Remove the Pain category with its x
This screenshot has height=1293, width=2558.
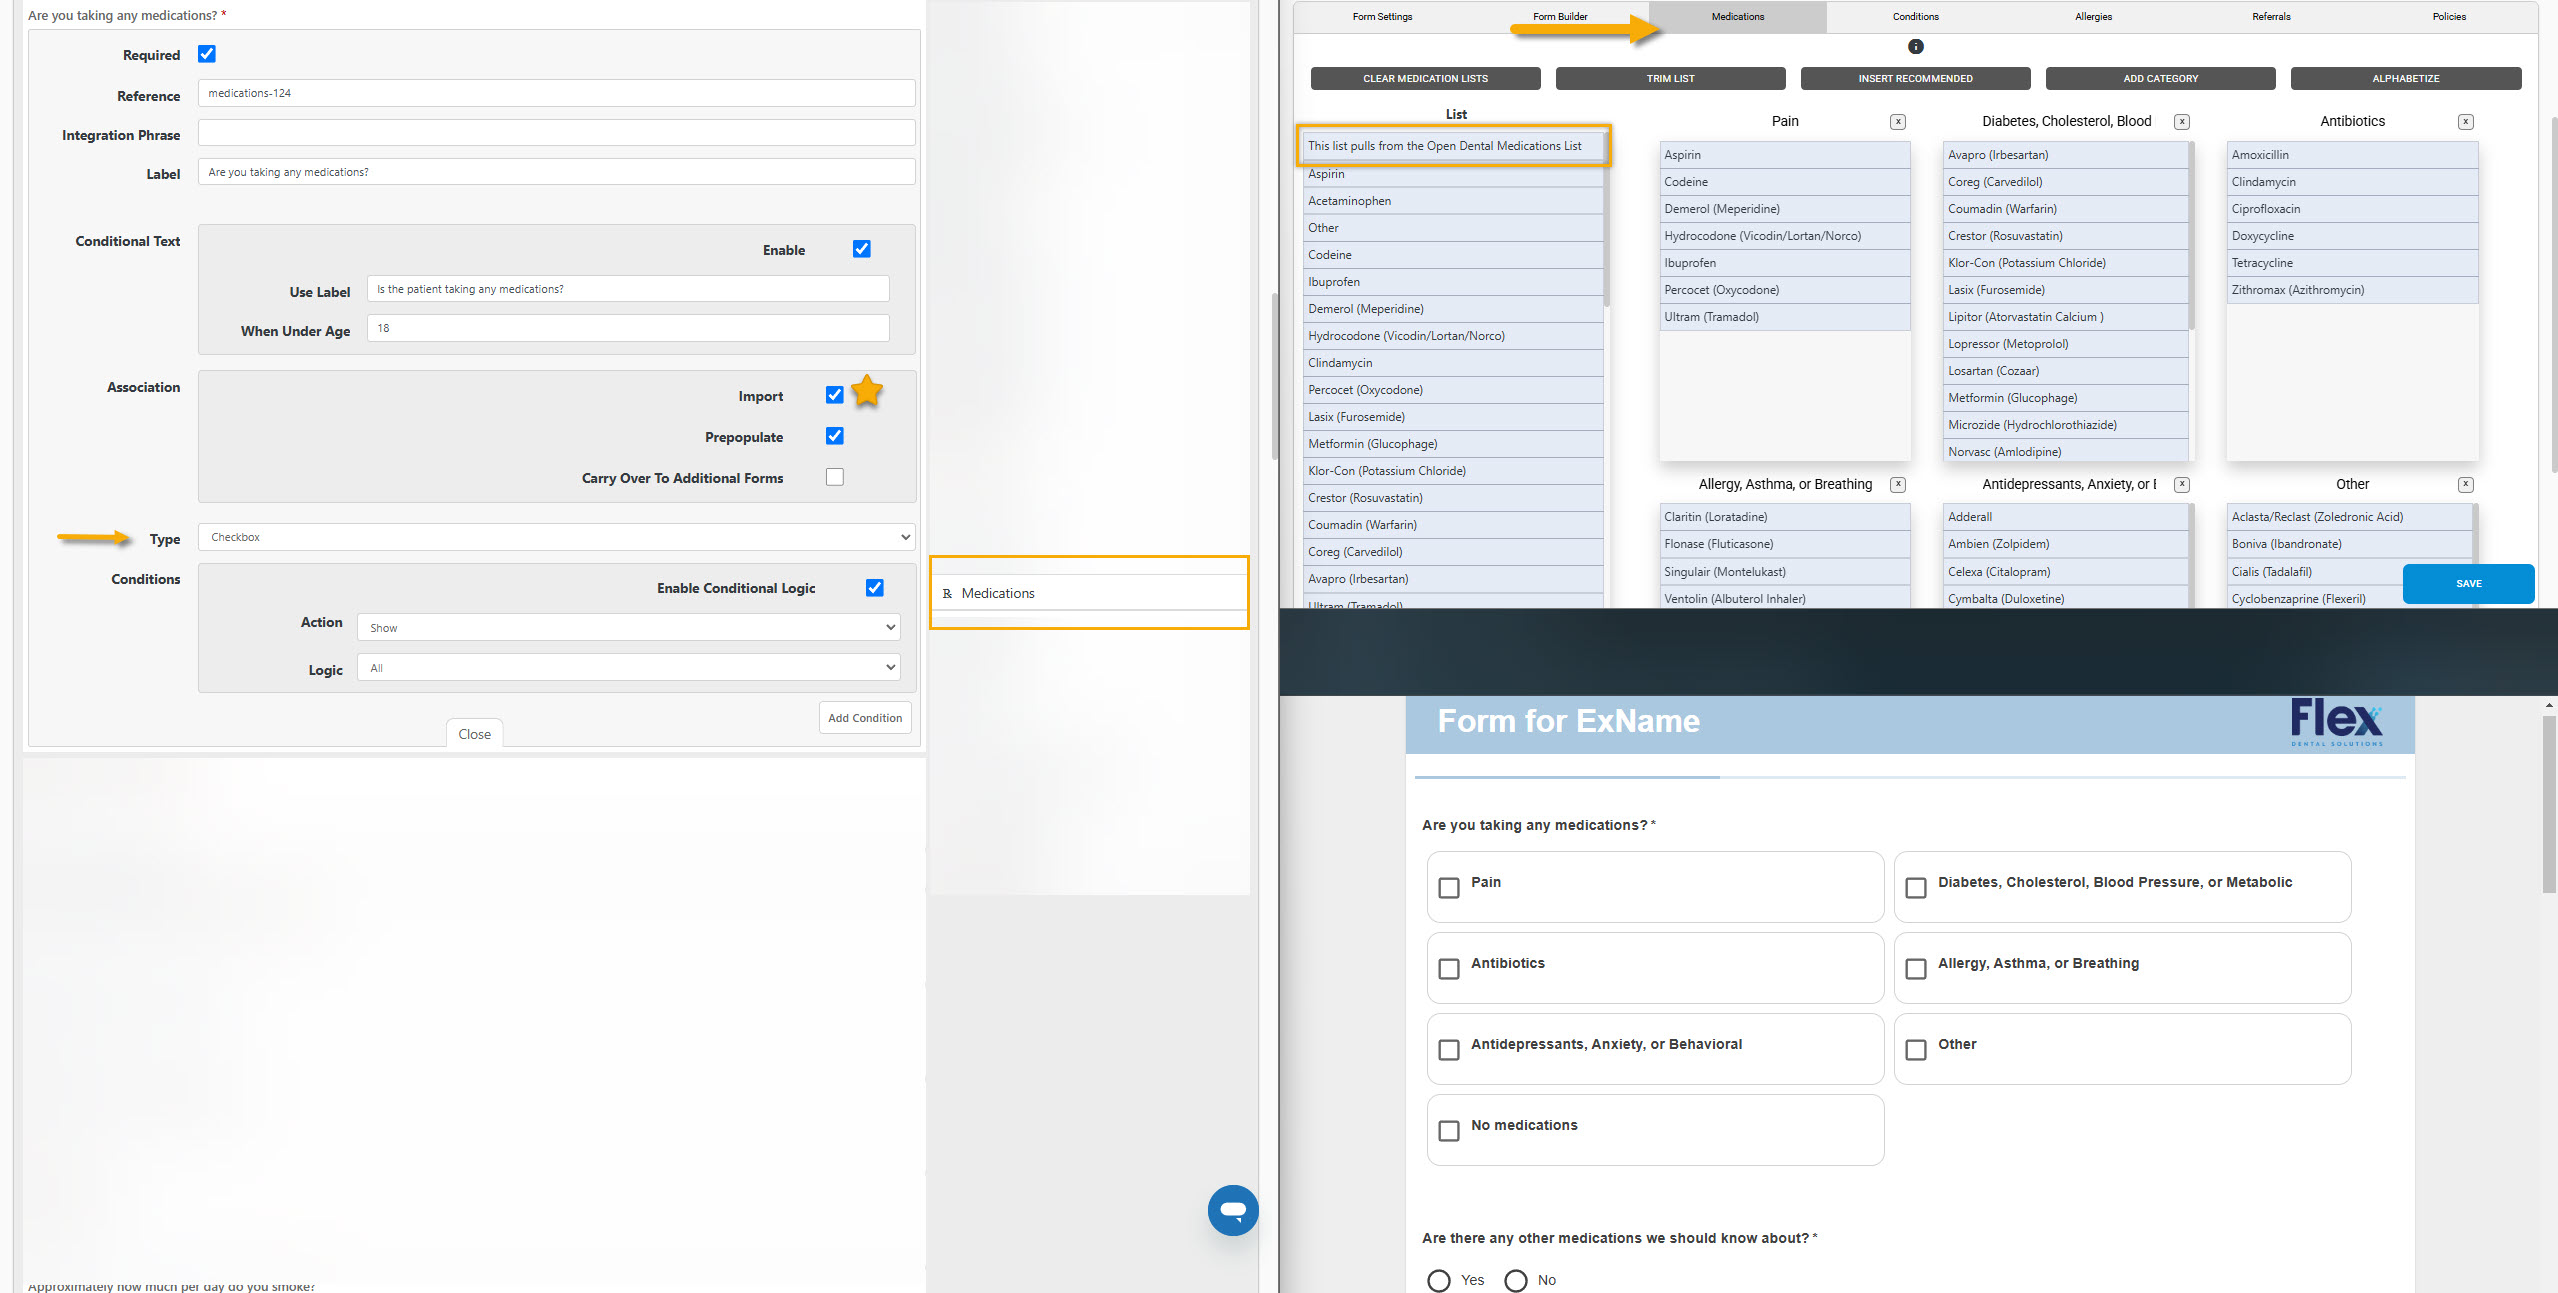1897,122
